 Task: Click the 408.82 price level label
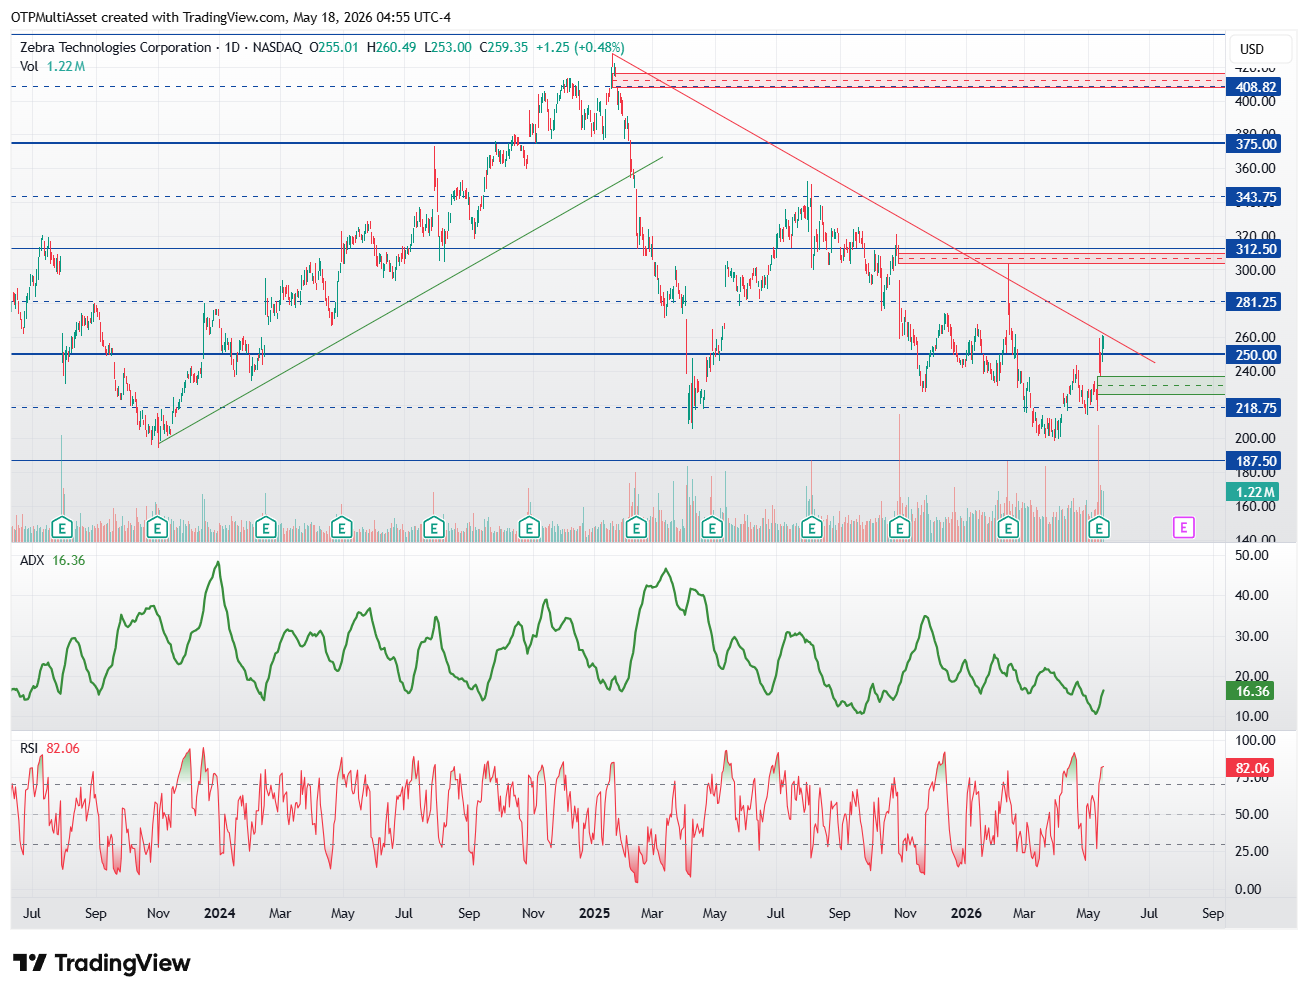tap(1256, 87)
